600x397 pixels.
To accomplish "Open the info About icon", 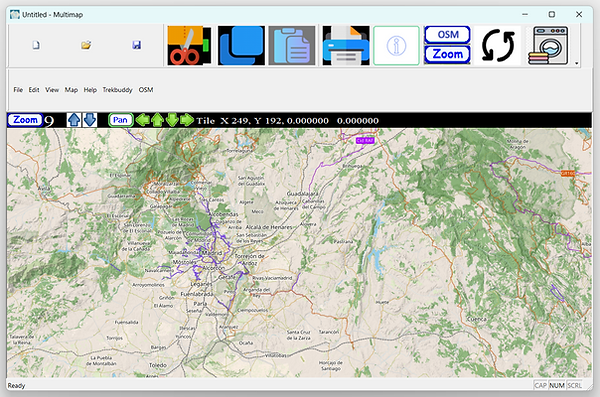I will point(396,46).
